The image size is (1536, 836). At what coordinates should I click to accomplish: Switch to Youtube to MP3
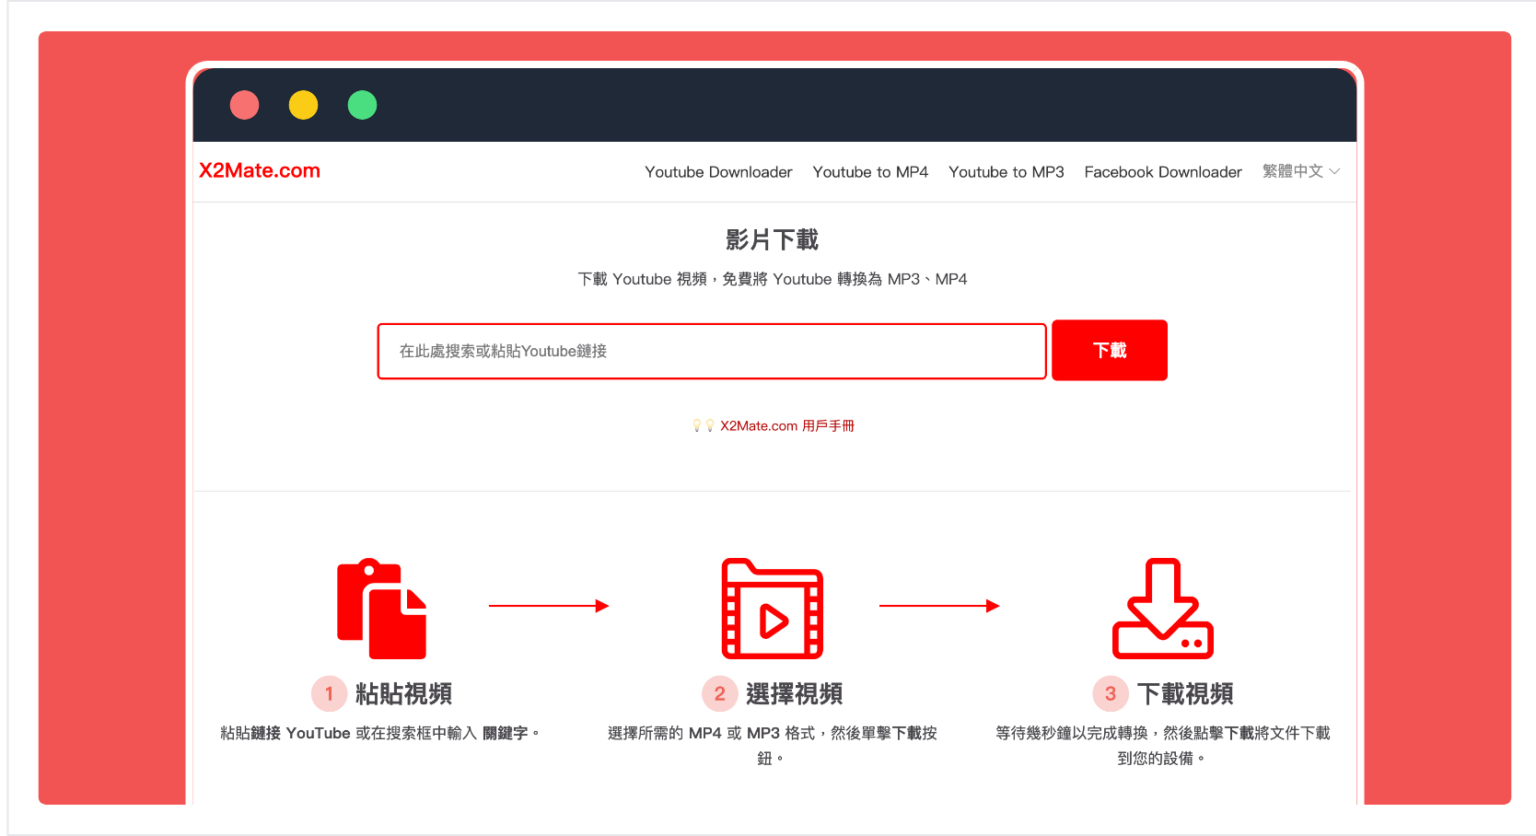pos(1006,171)
